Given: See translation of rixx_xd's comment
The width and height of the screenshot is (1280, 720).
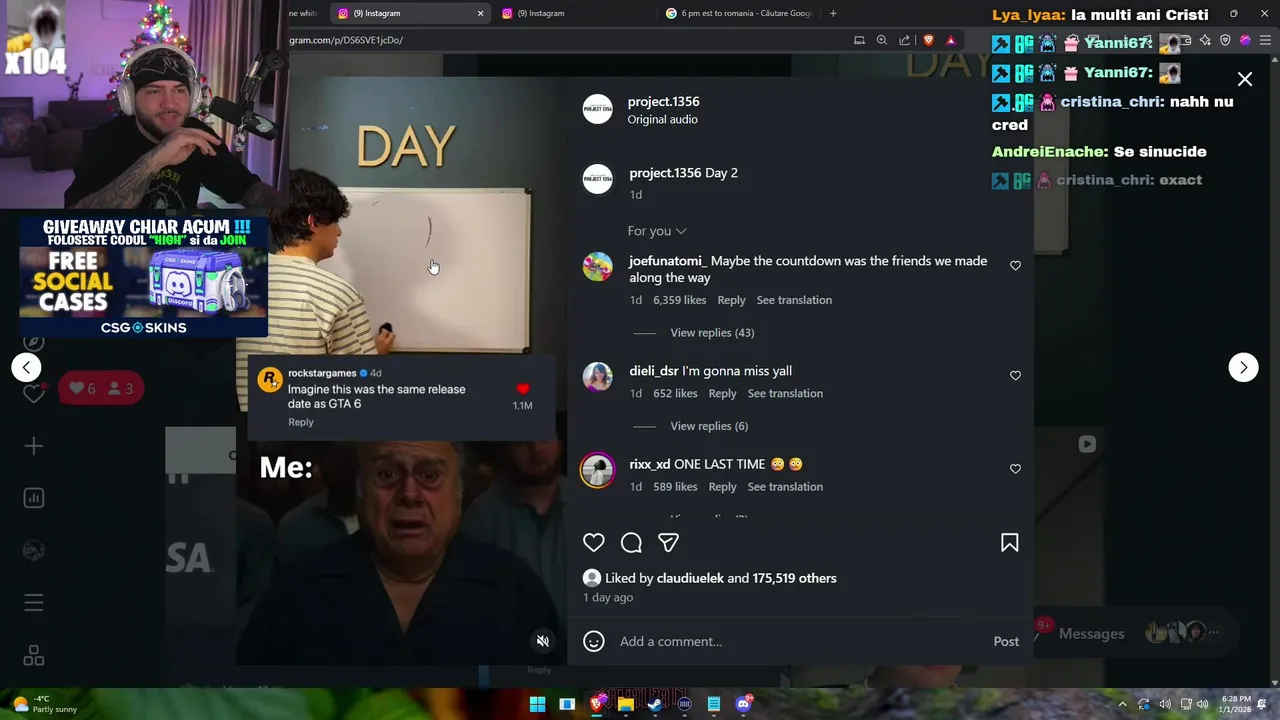Looking at the screenshot, I should coord(785,487).
